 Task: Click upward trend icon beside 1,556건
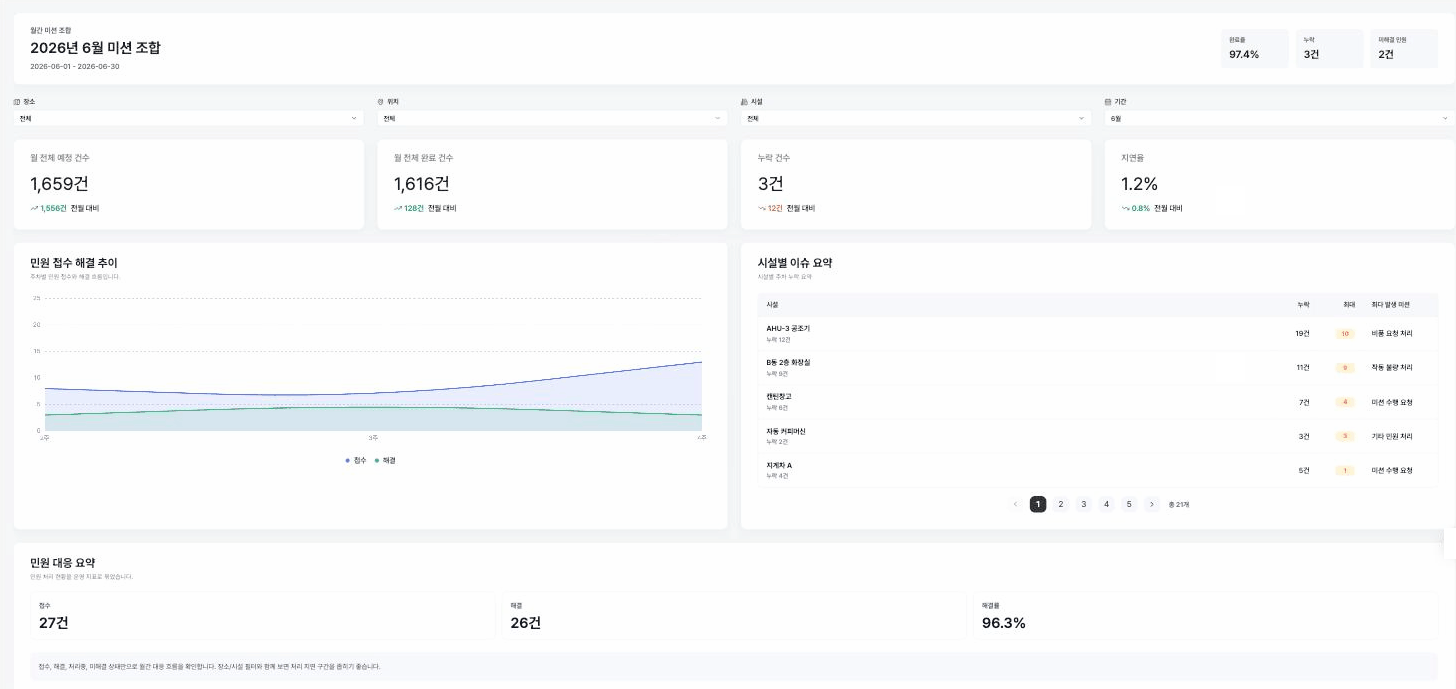pos(34,208)
